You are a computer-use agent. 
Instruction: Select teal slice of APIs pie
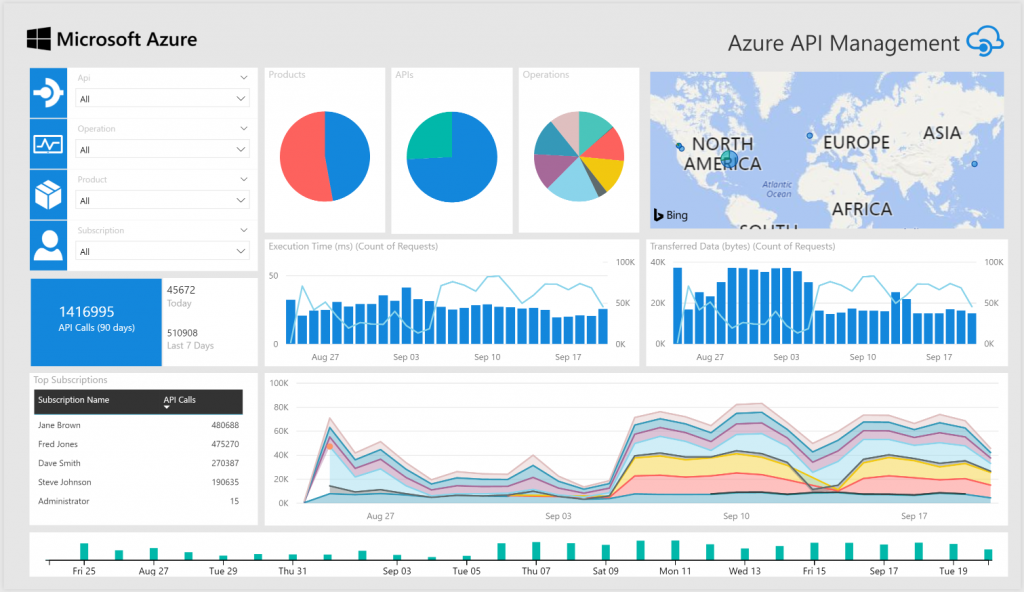click(x=432, y=139)
